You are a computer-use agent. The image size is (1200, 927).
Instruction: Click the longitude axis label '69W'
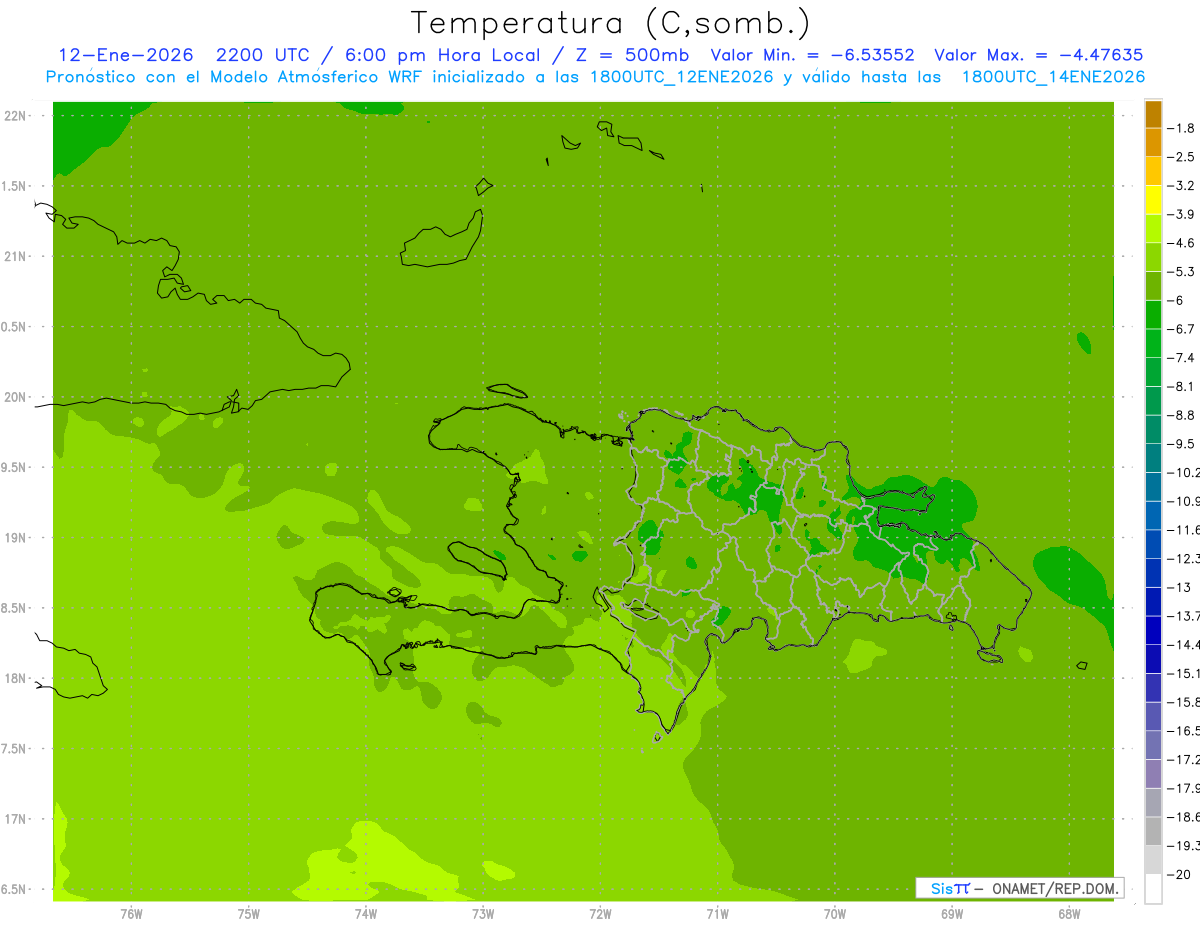pyautogui.click(x=952, y=913)
